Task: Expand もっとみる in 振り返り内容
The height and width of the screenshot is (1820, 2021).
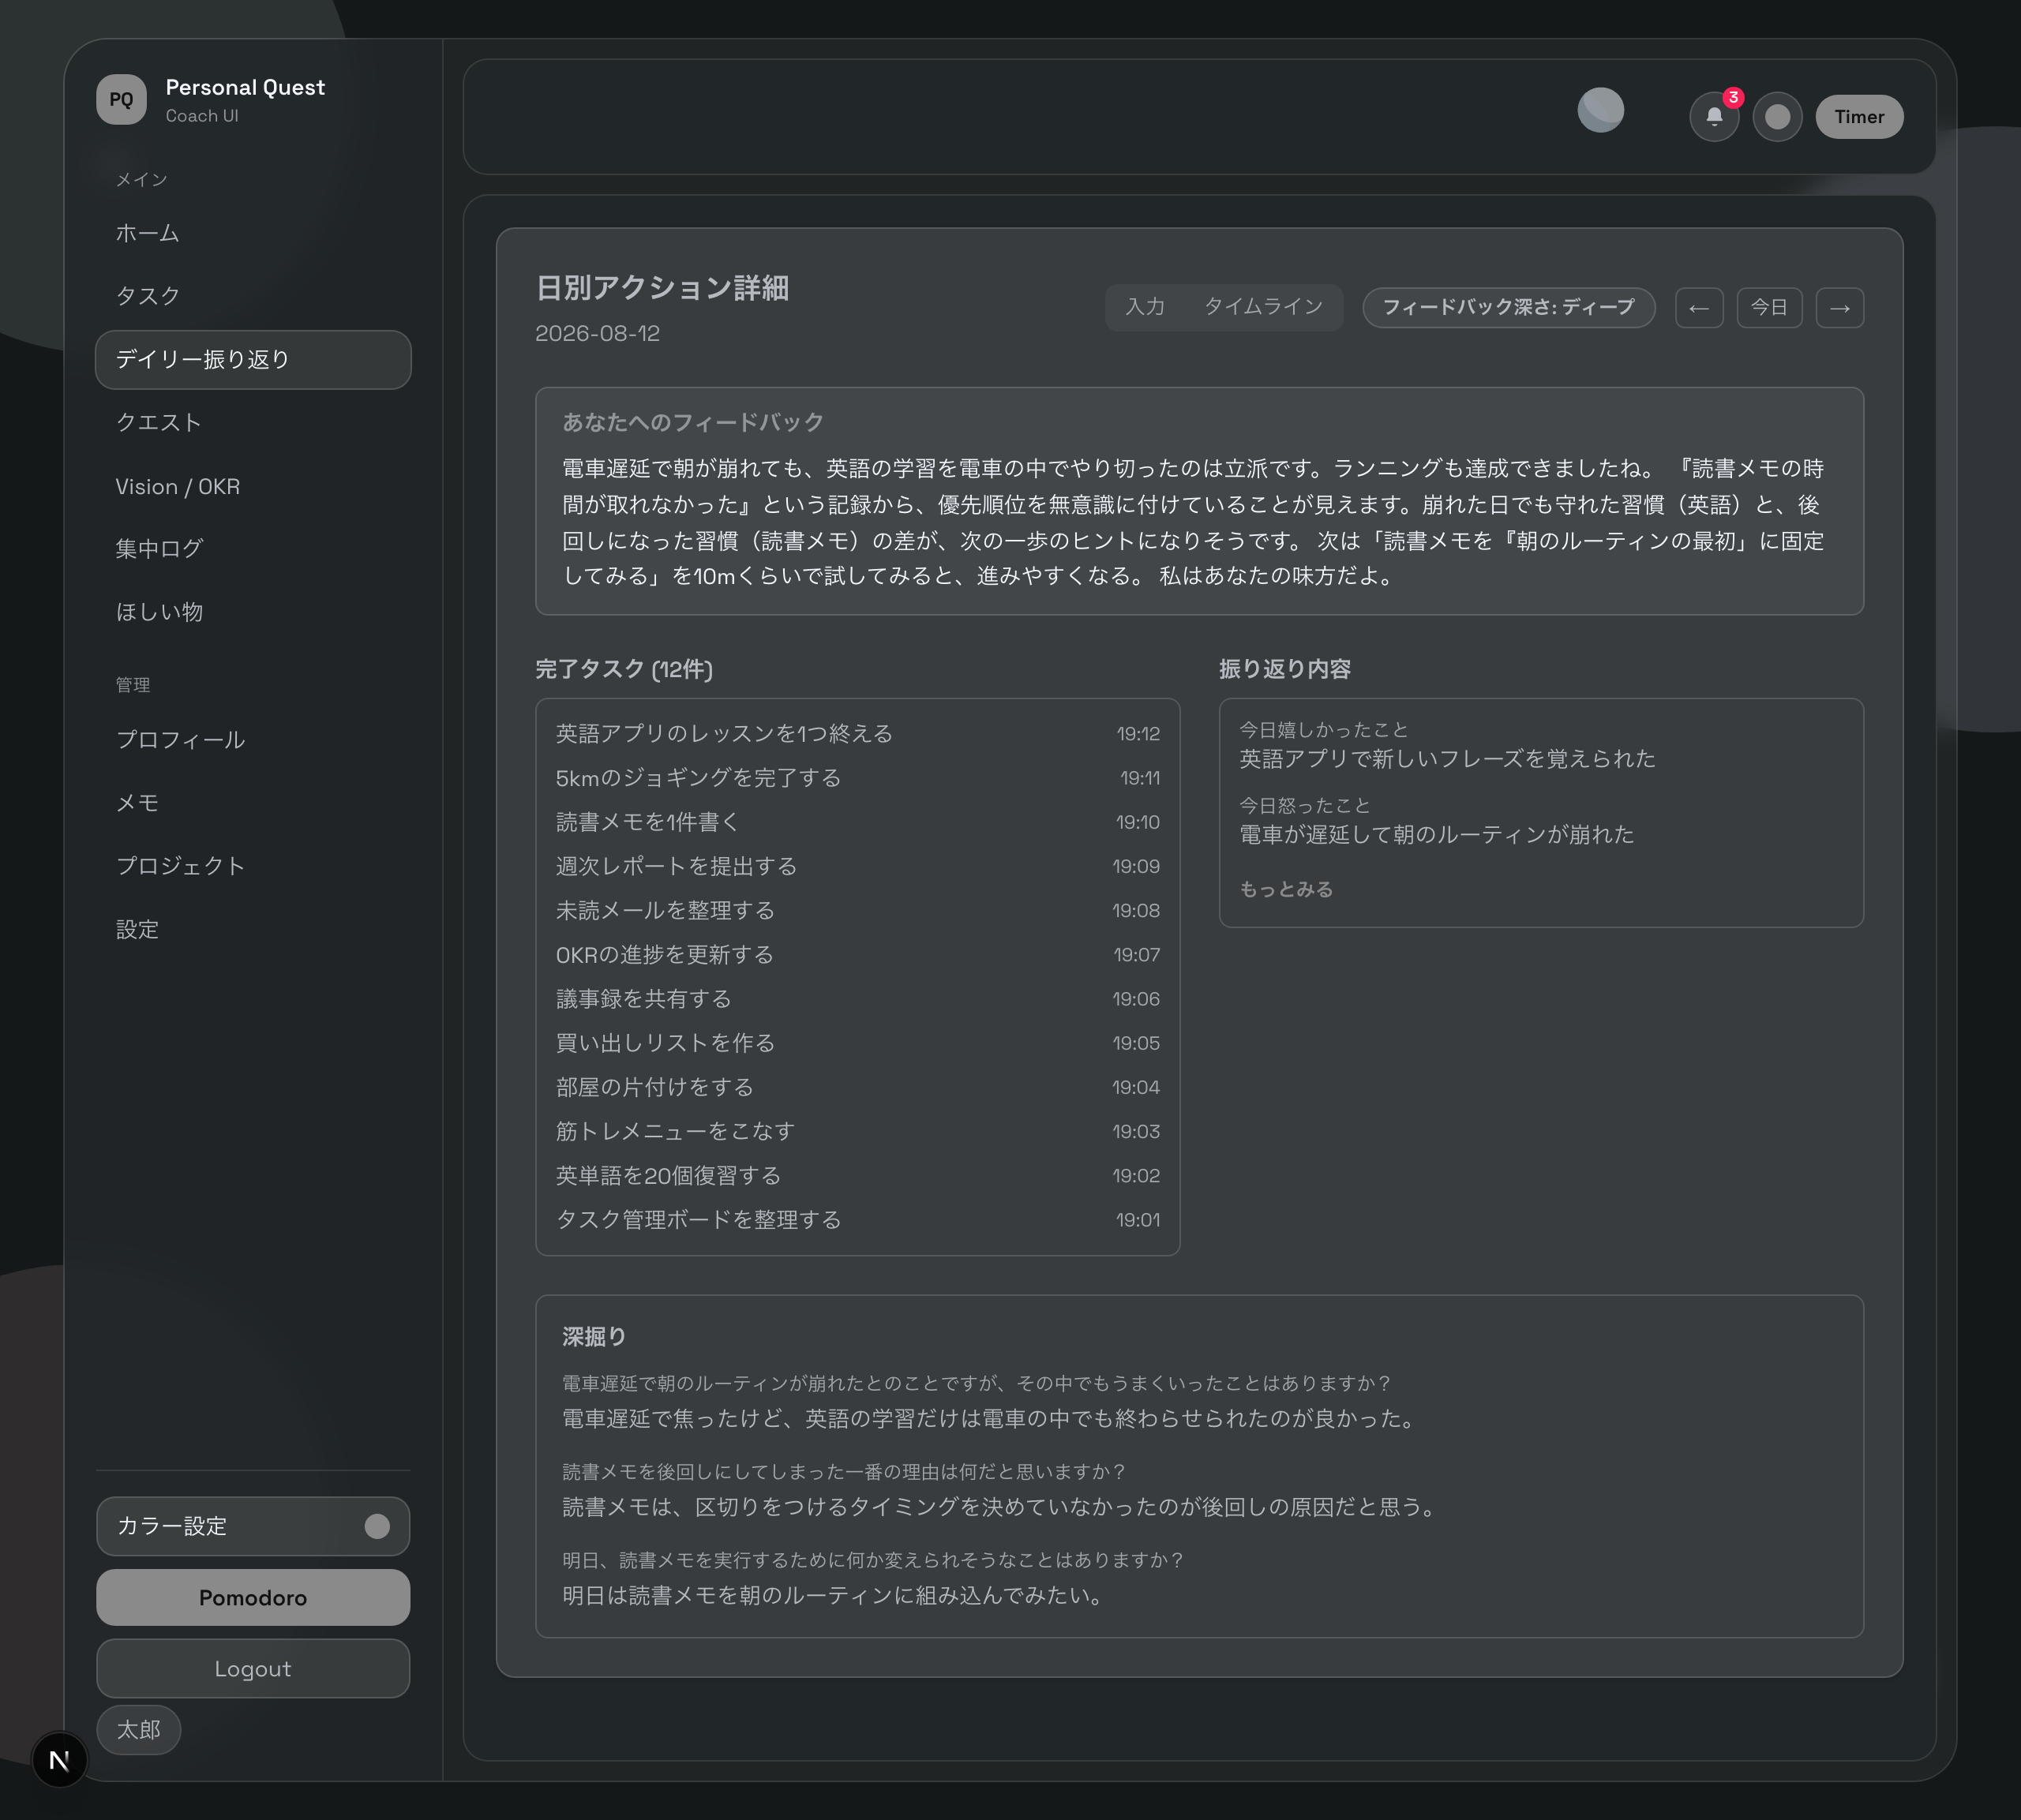Action: [x=1286, y=889]
